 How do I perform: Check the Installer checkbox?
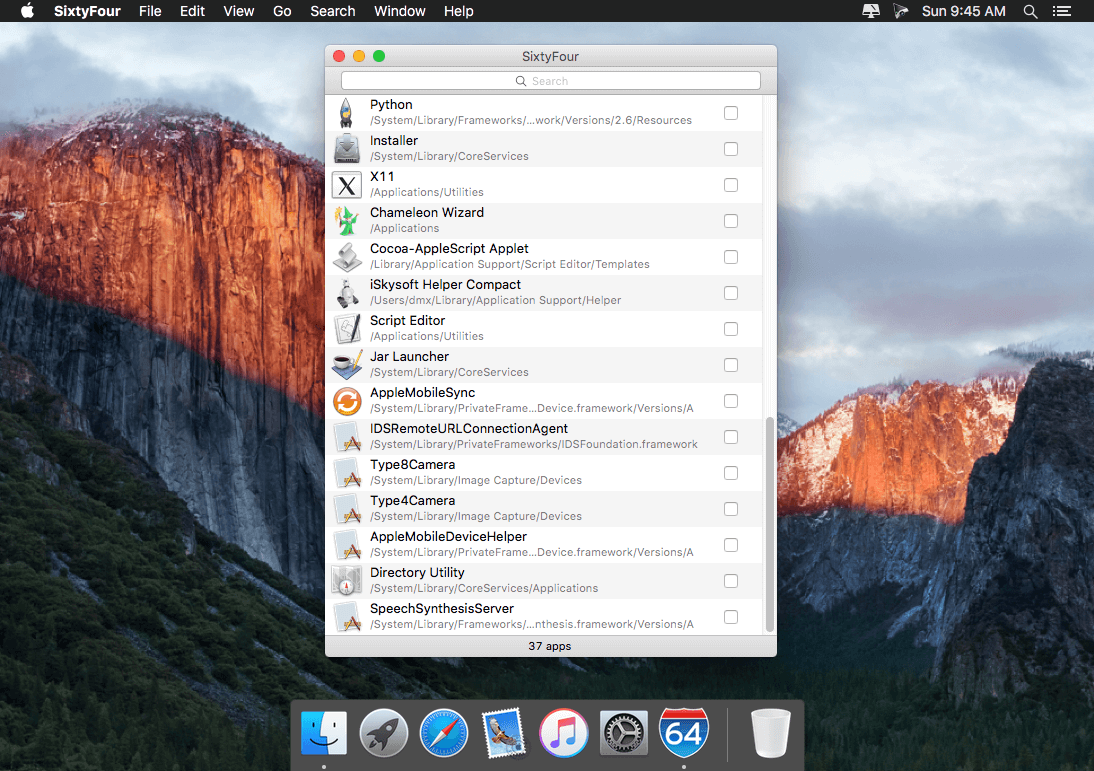(730, 149)
